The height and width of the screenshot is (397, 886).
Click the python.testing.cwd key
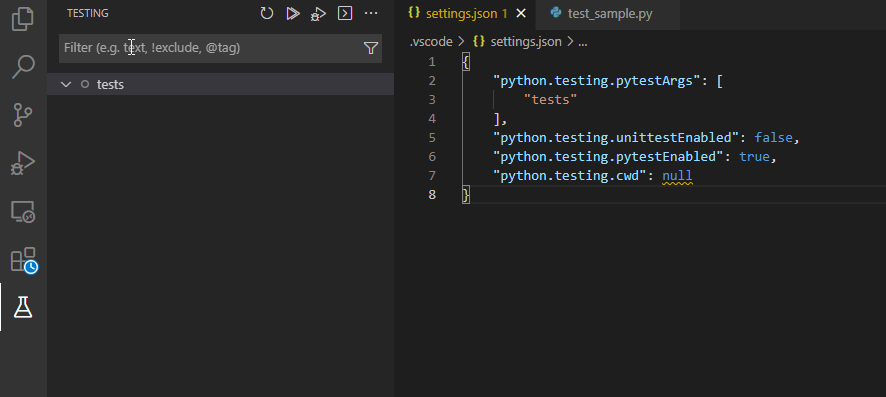click(x=570, y=176)
